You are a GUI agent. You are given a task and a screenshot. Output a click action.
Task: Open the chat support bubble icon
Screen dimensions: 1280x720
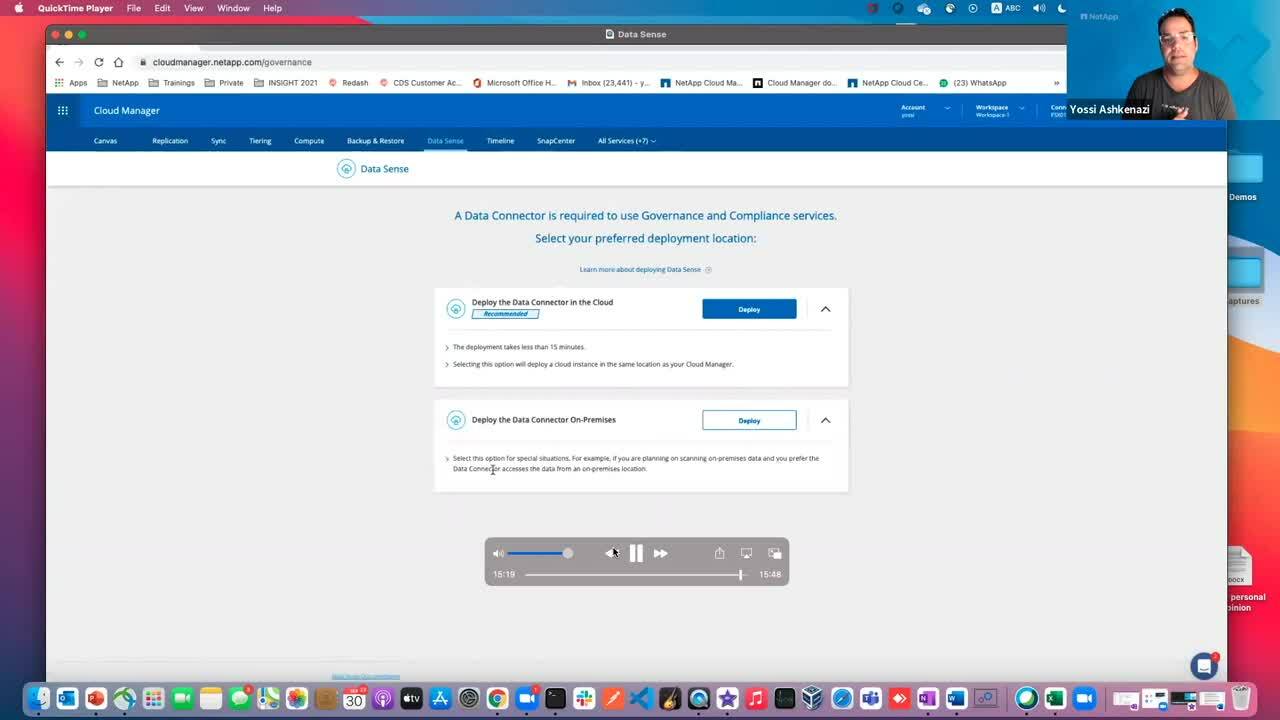tap(1204, 666)
